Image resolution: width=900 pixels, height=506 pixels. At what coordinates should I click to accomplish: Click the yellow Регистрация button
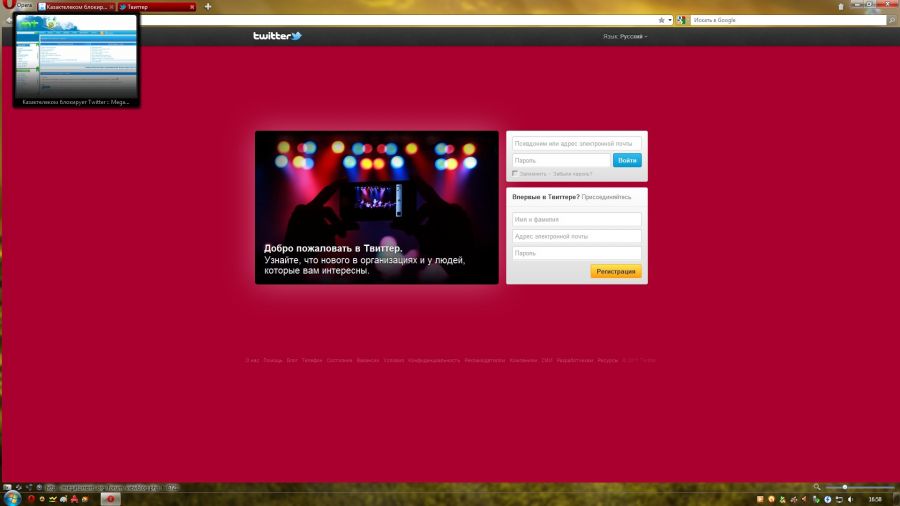[x=616, y=271]
